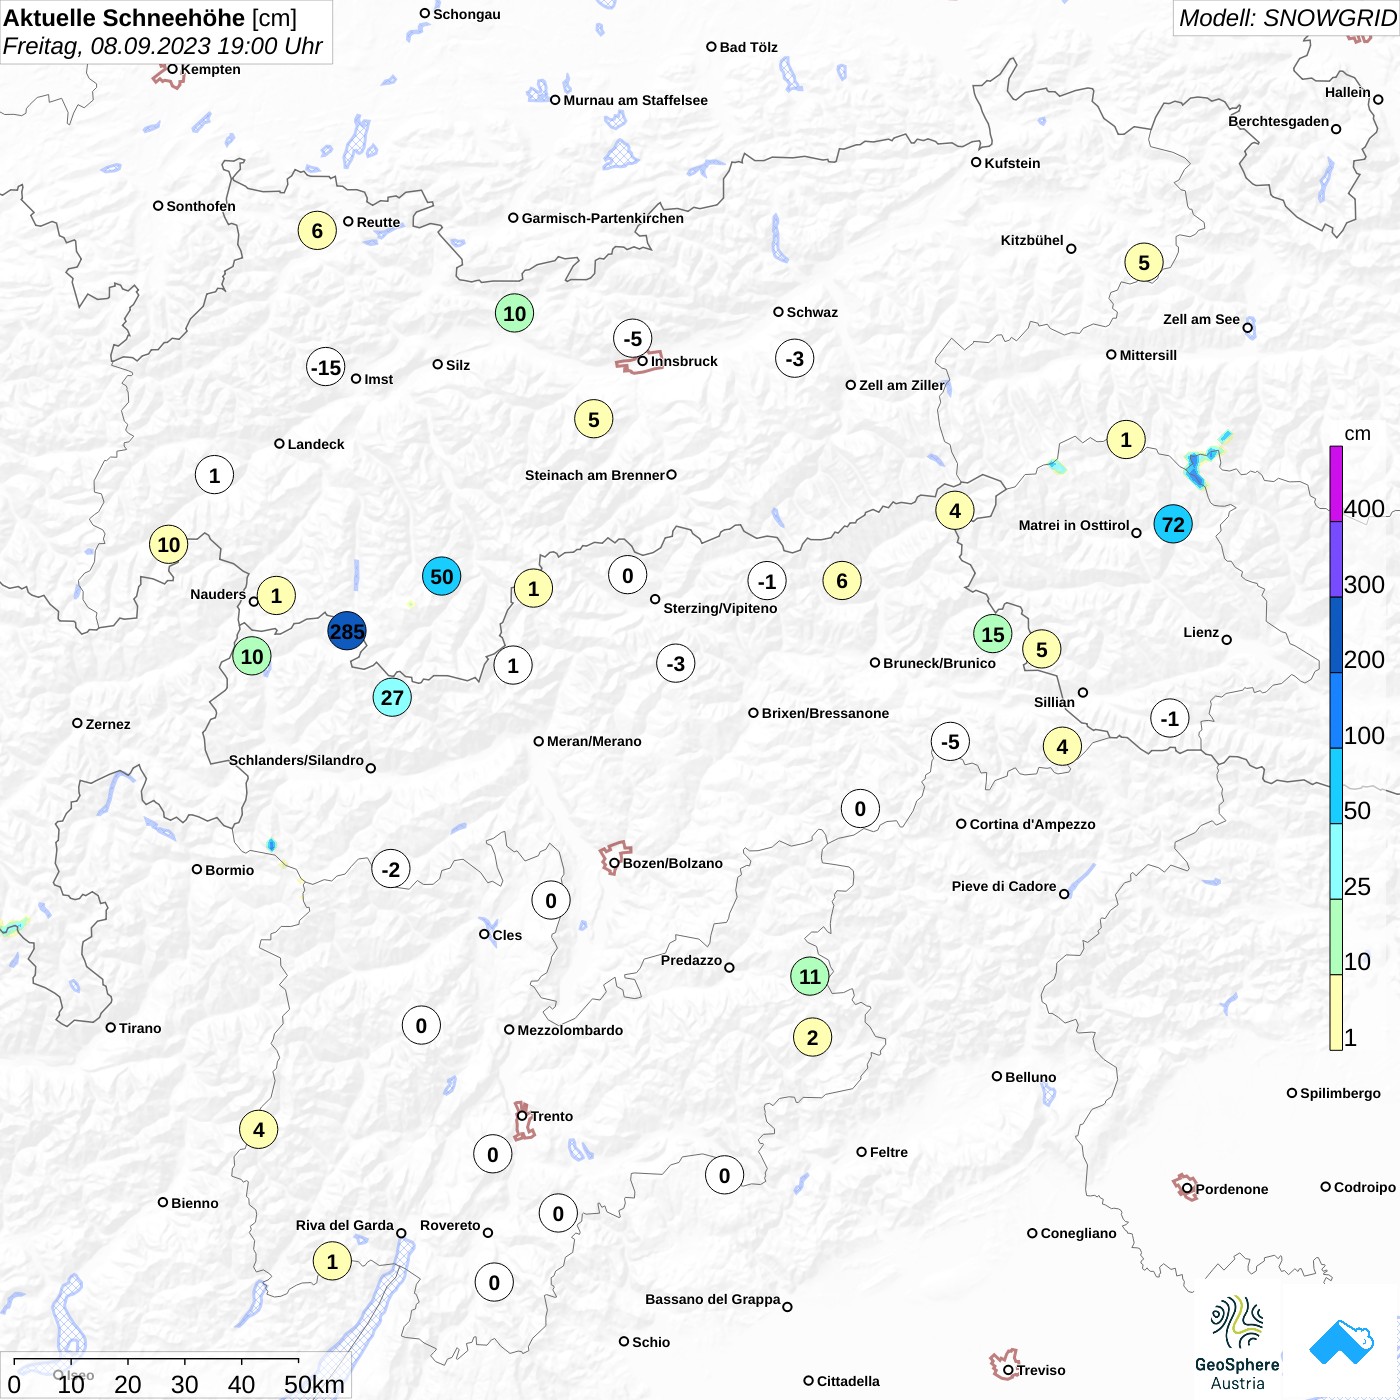Image resolution: width=1400 pixels, height=1400 pixels.
Task: Click the '50km' scale bar label
Action: (x=314, y=1384)
